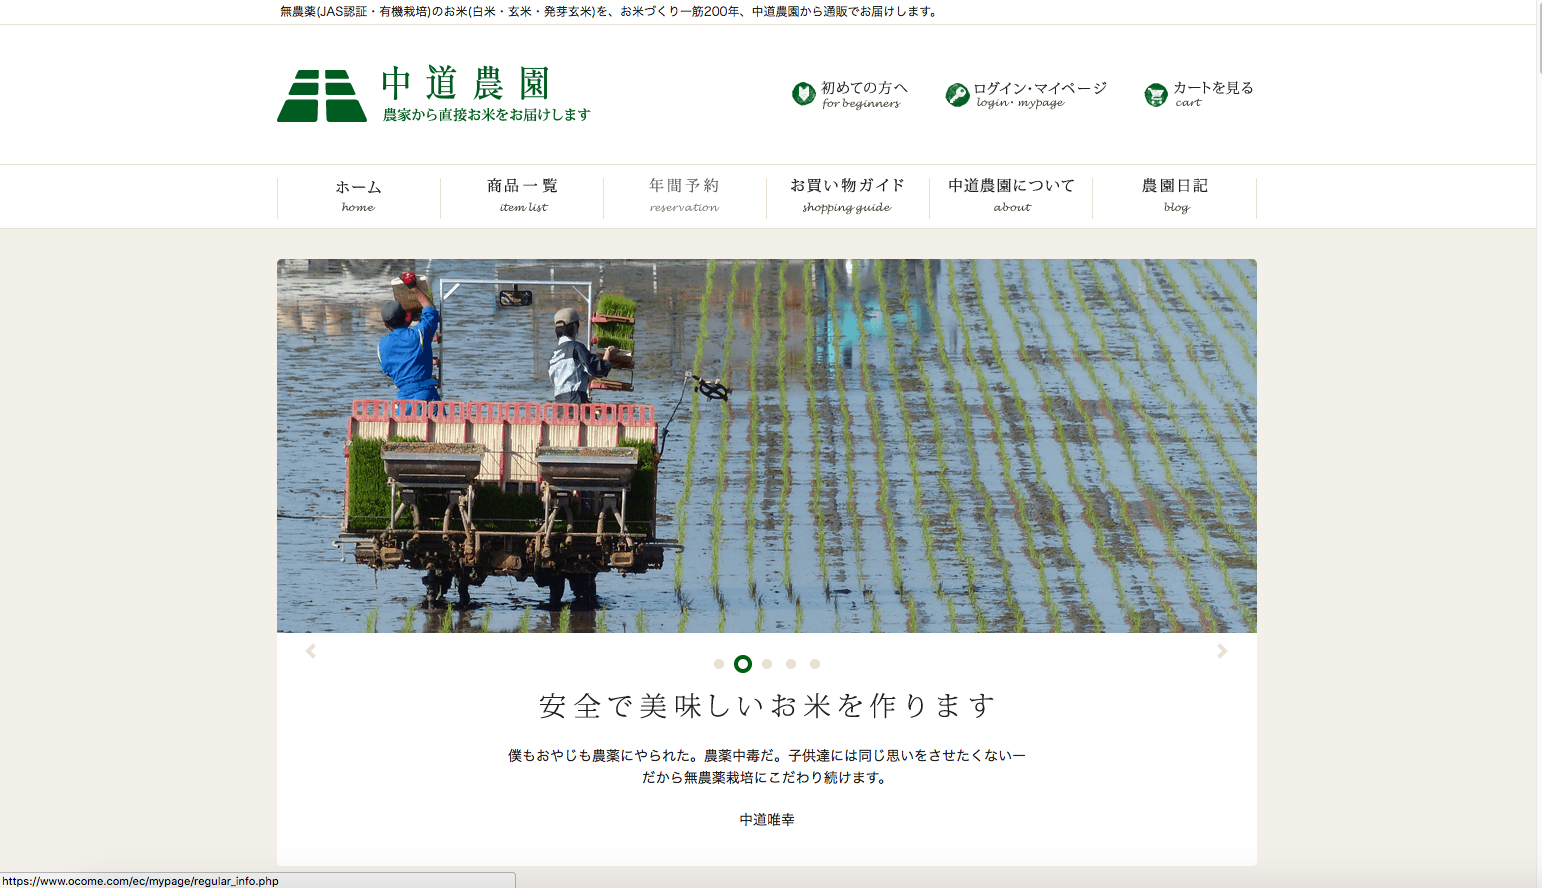The image size is (1542, 888).
Task: Go to the previous slide arrow
Action: [x=311, y=651]
